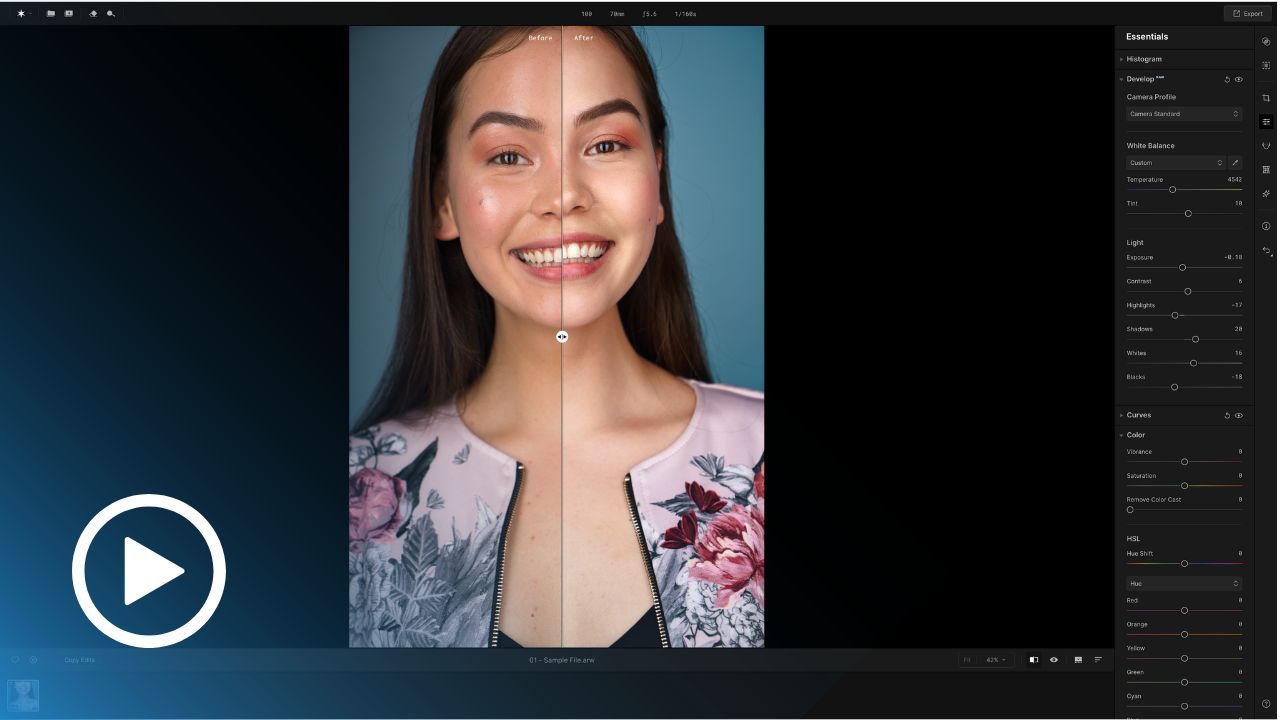
Task: Reset the Develop panel adjustments
Action: [1227, 79]
